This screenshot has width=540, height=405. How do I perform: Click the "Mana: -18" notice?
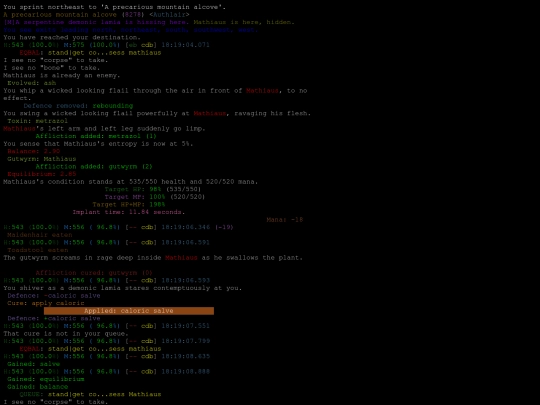(x=285, y=219)
